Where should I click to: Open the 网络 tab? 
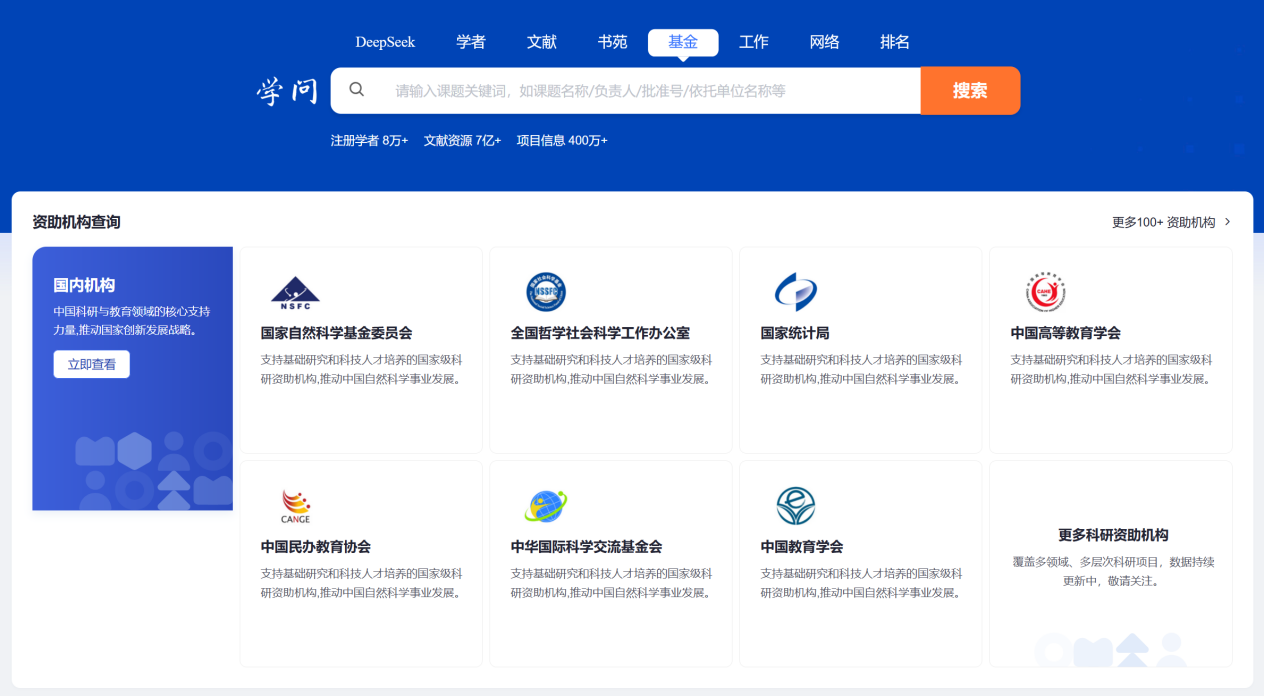[825, 42]
